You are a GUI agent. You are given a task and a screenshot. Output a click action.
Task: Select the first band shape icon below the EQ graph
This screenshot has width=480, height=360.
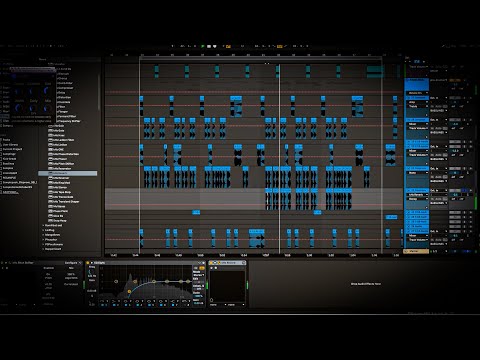(103, 301)
